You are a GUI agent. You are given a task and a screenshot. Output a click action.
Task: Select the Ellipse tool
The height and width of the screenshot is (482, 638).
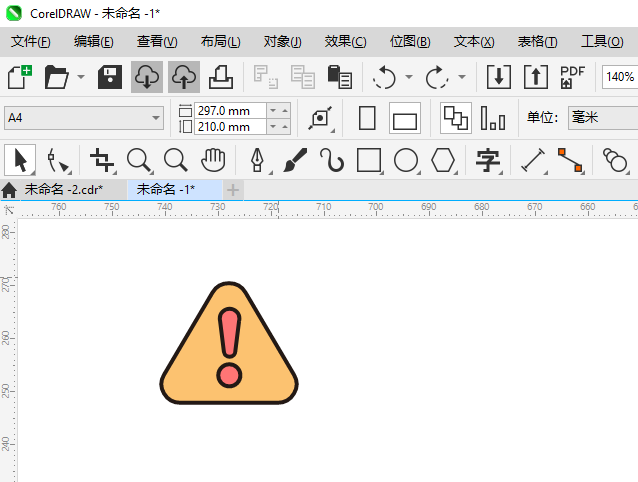pos(406,160)
